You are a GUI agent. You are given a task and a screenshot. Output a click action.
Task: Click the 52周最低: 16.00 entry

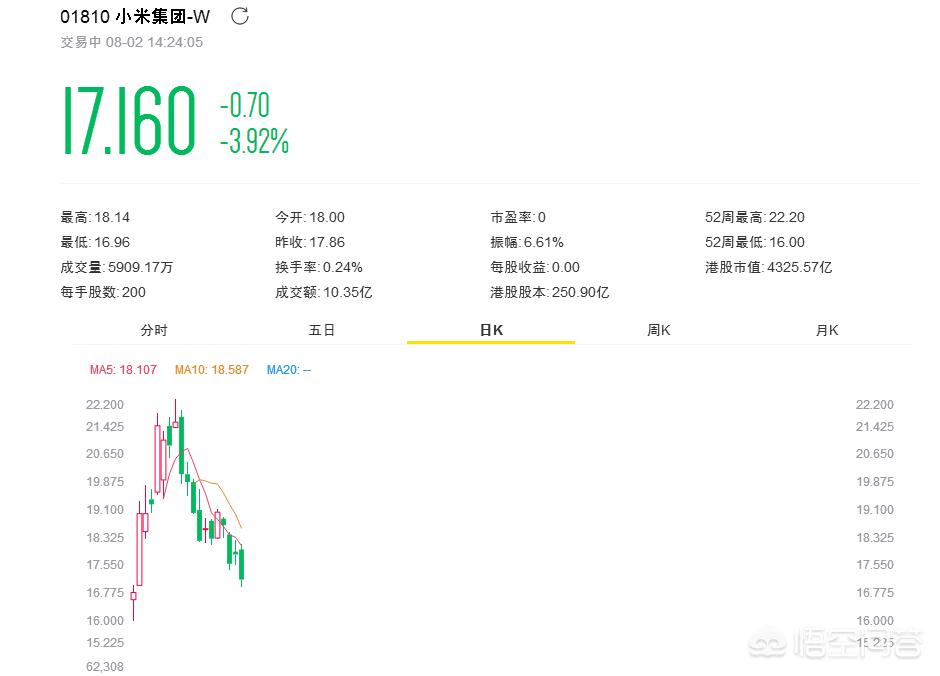tap(755, 243)
